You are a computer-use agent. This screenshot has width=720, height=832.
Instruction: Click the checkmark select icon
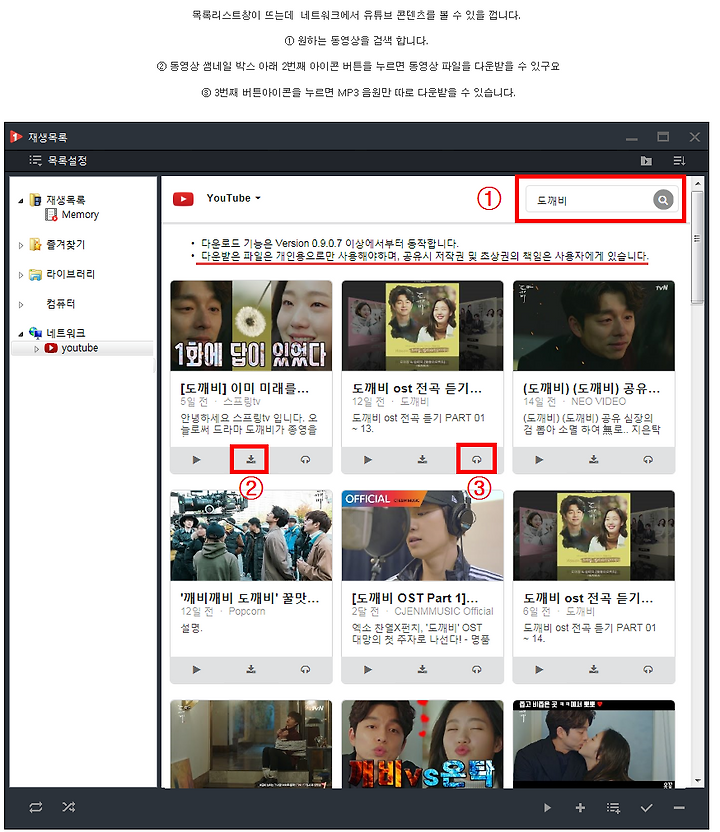point(646,808)
